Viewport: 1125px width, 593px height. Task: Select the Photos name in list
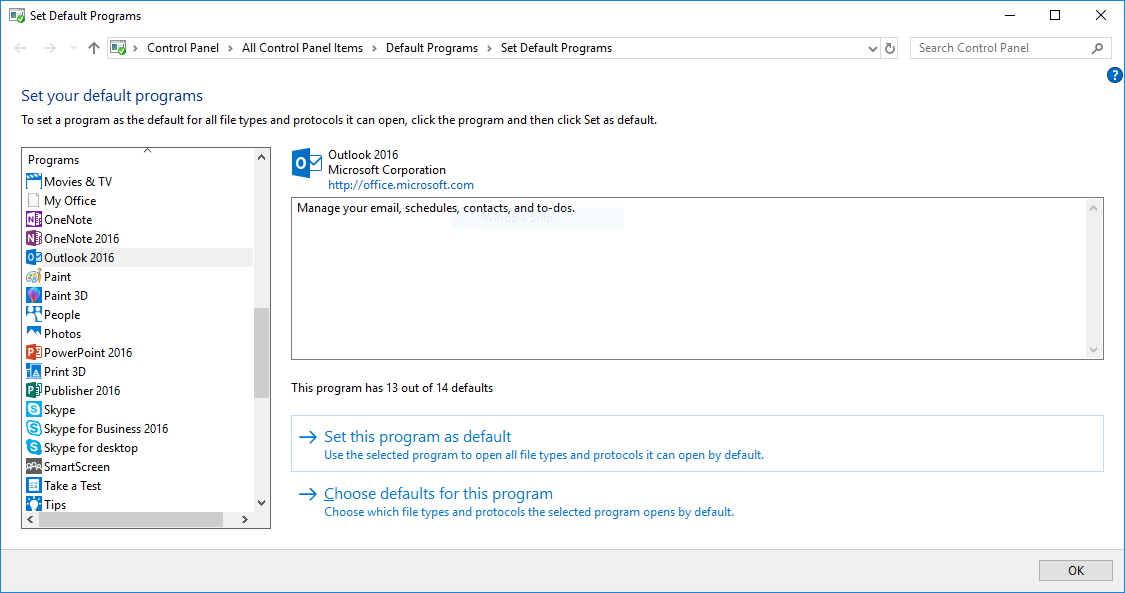pos(62,333)
